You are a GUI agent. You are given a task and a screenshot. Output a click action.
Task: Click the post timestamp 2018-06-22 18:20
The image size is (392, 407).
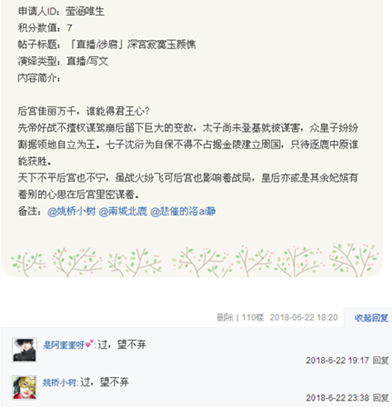304,317
